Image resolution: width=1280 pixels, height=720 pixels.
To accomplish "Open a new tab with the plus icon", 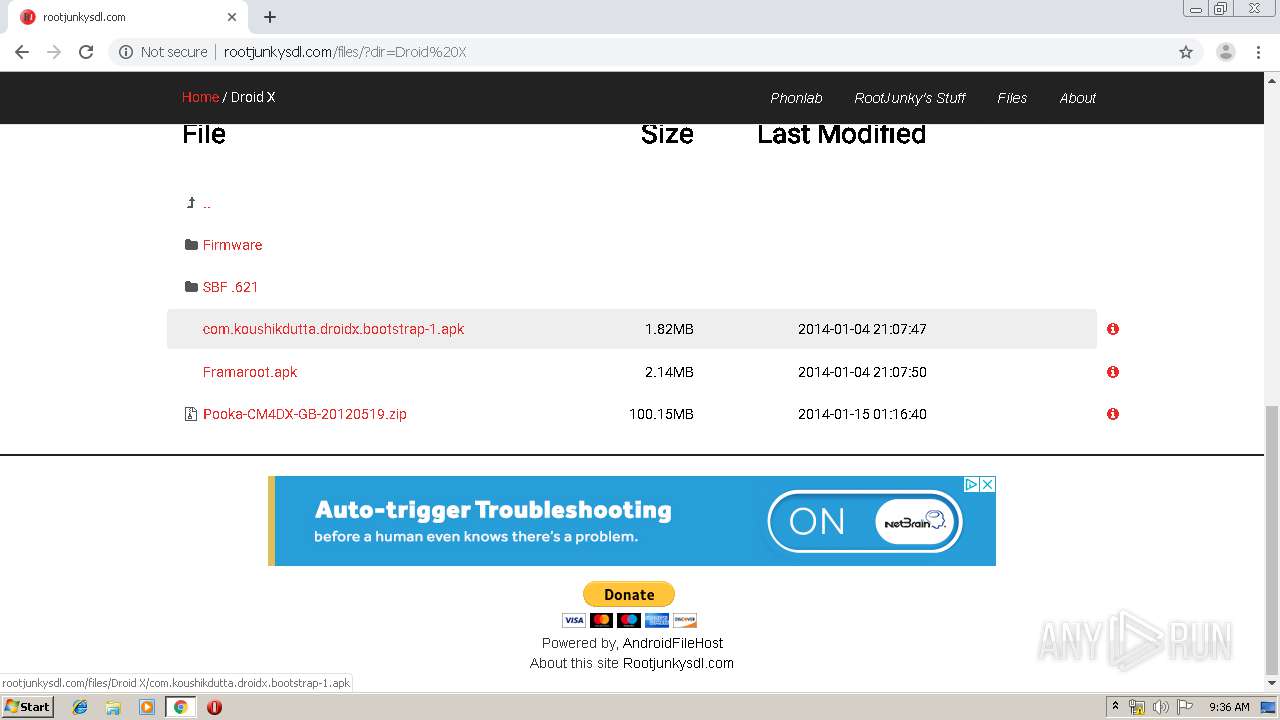I will [x=270, y=17].
